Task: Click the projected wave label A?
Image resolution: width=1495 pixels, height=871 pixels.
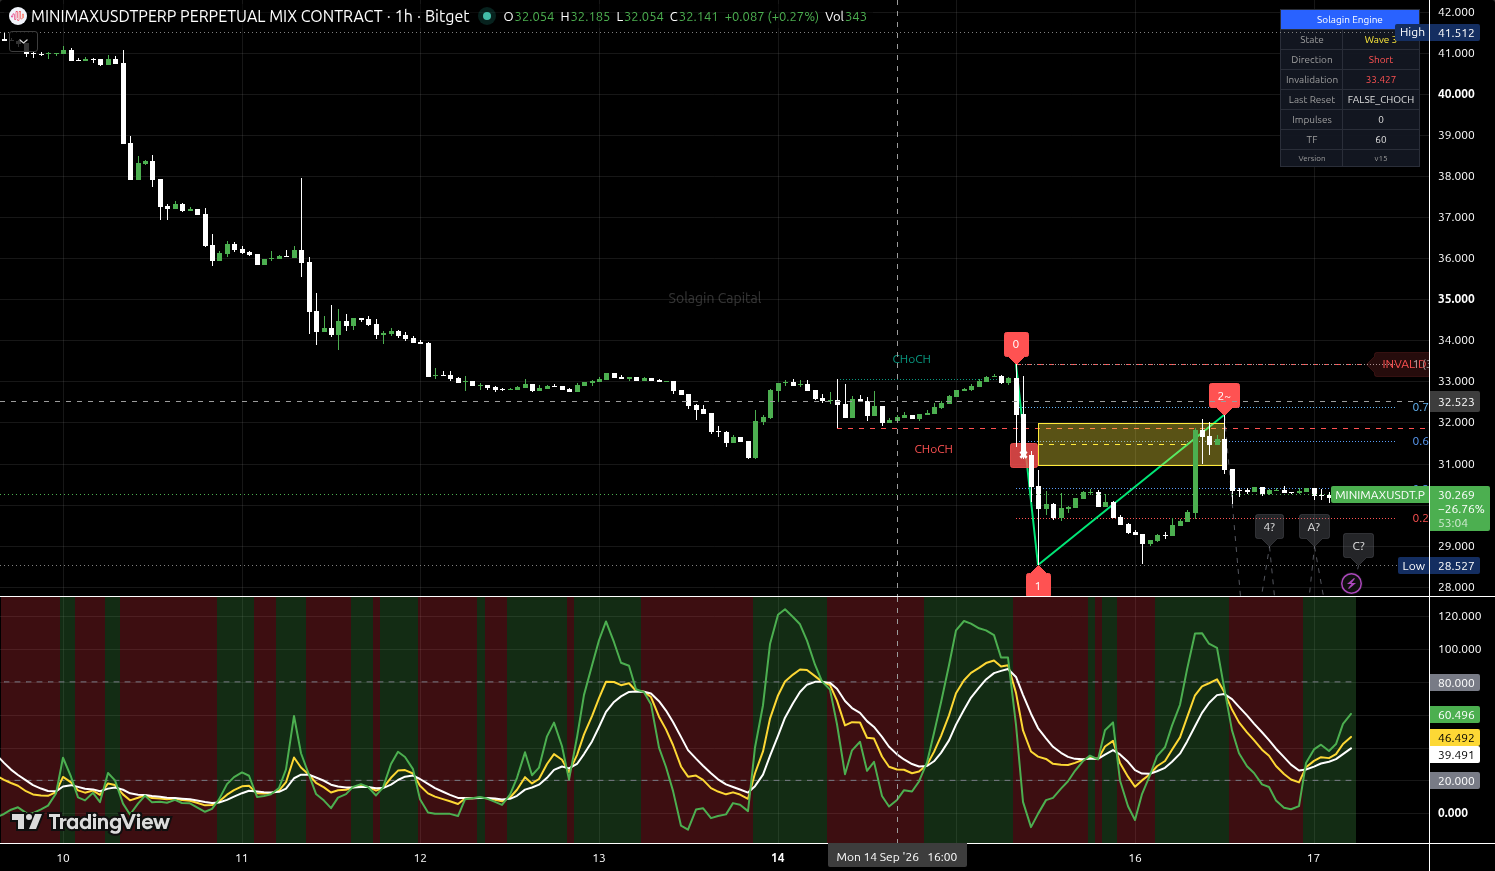Action: coord(1314,528)
